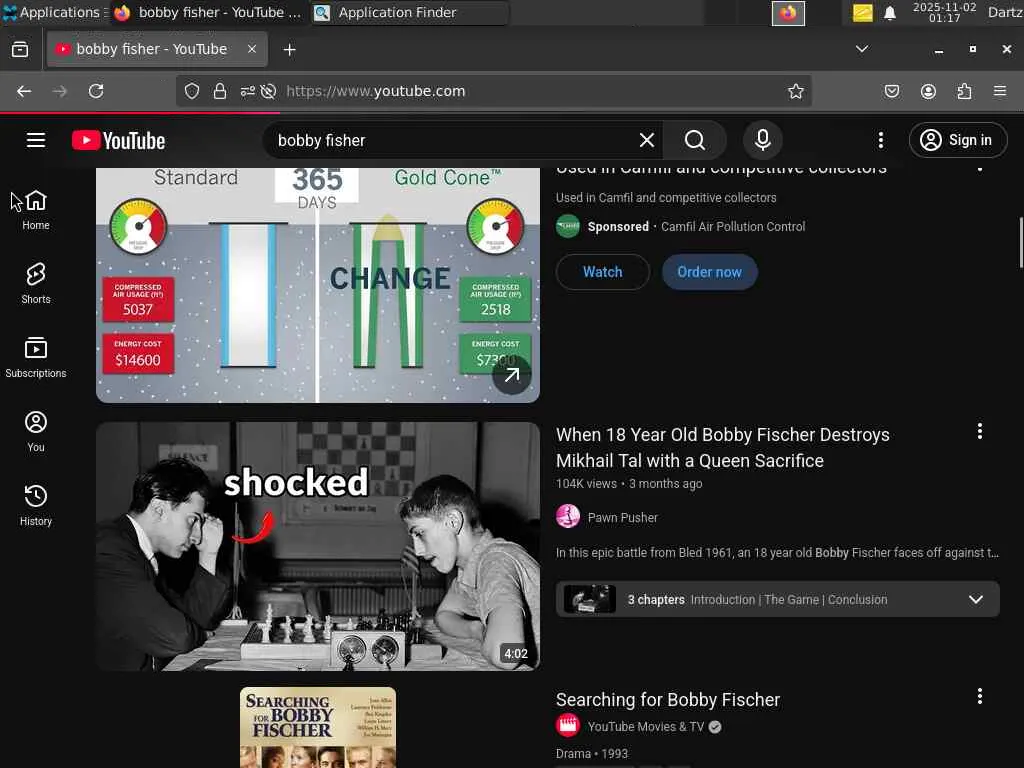Click the YouTube Movies & TV channel avatar

pos(568,726)
